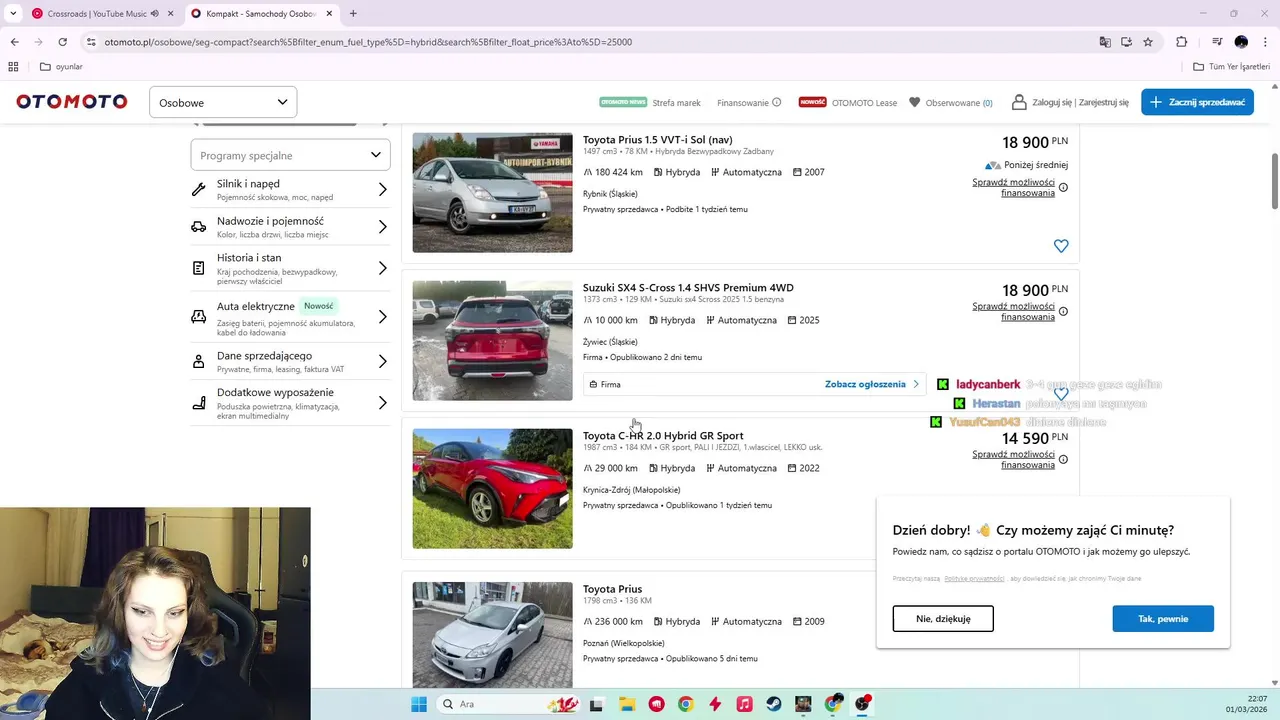Save the Toyota Prius 1.5 VVT-i listing heart
This screenshot has height=720, width=1280.
(x=1061, y=246)
